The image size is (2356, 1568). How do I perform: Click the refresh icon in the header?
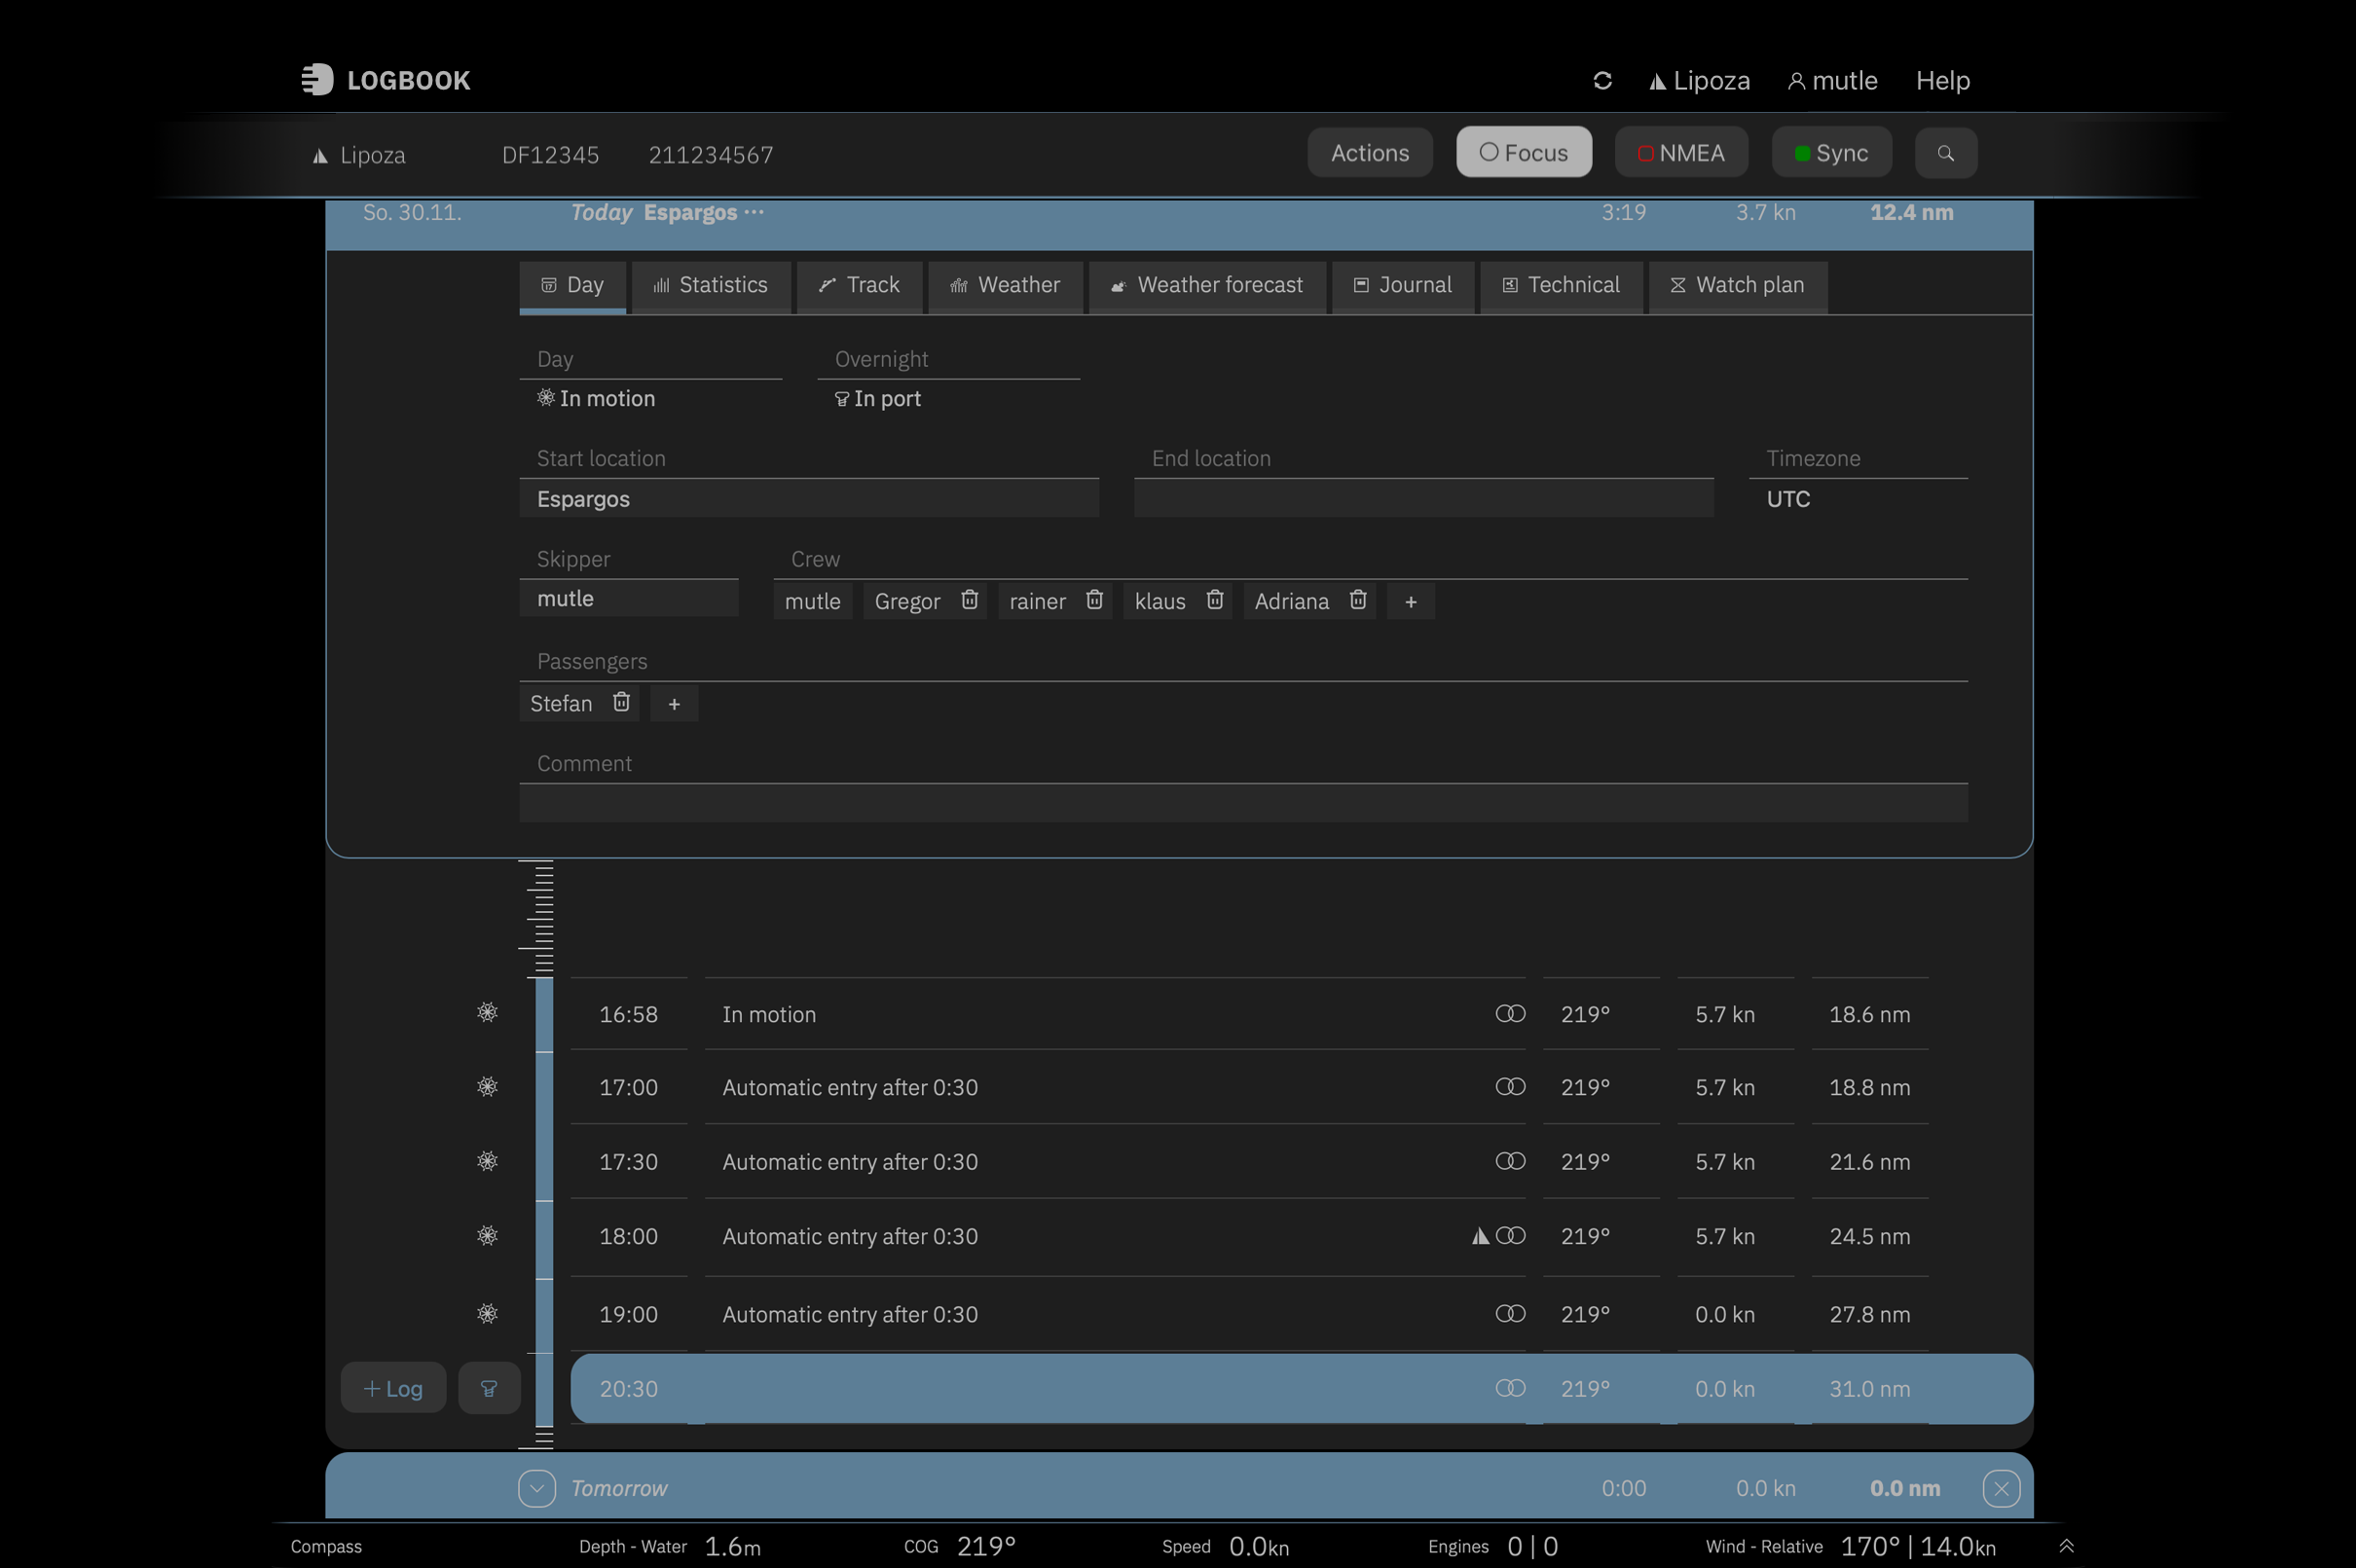coord(1602,80)
